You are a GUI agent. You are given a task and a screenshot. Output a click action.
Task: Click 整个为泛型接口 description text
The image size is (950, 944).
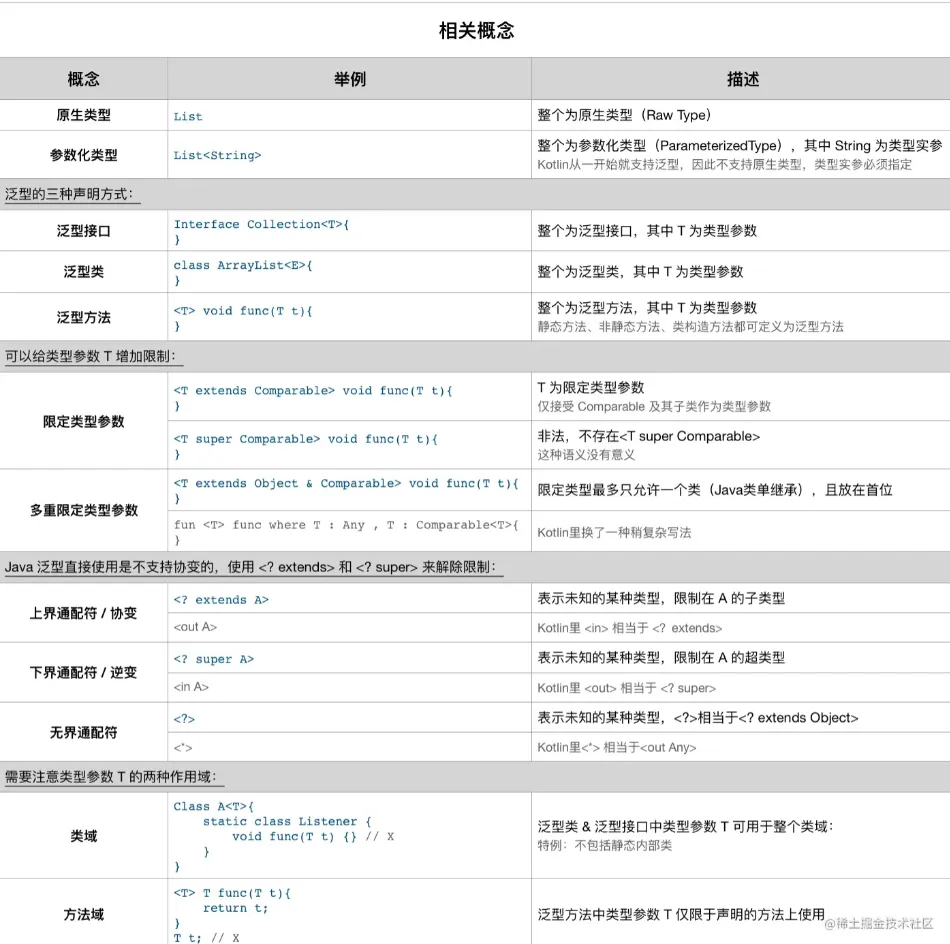pyautogui.click(x=647, y=231)
